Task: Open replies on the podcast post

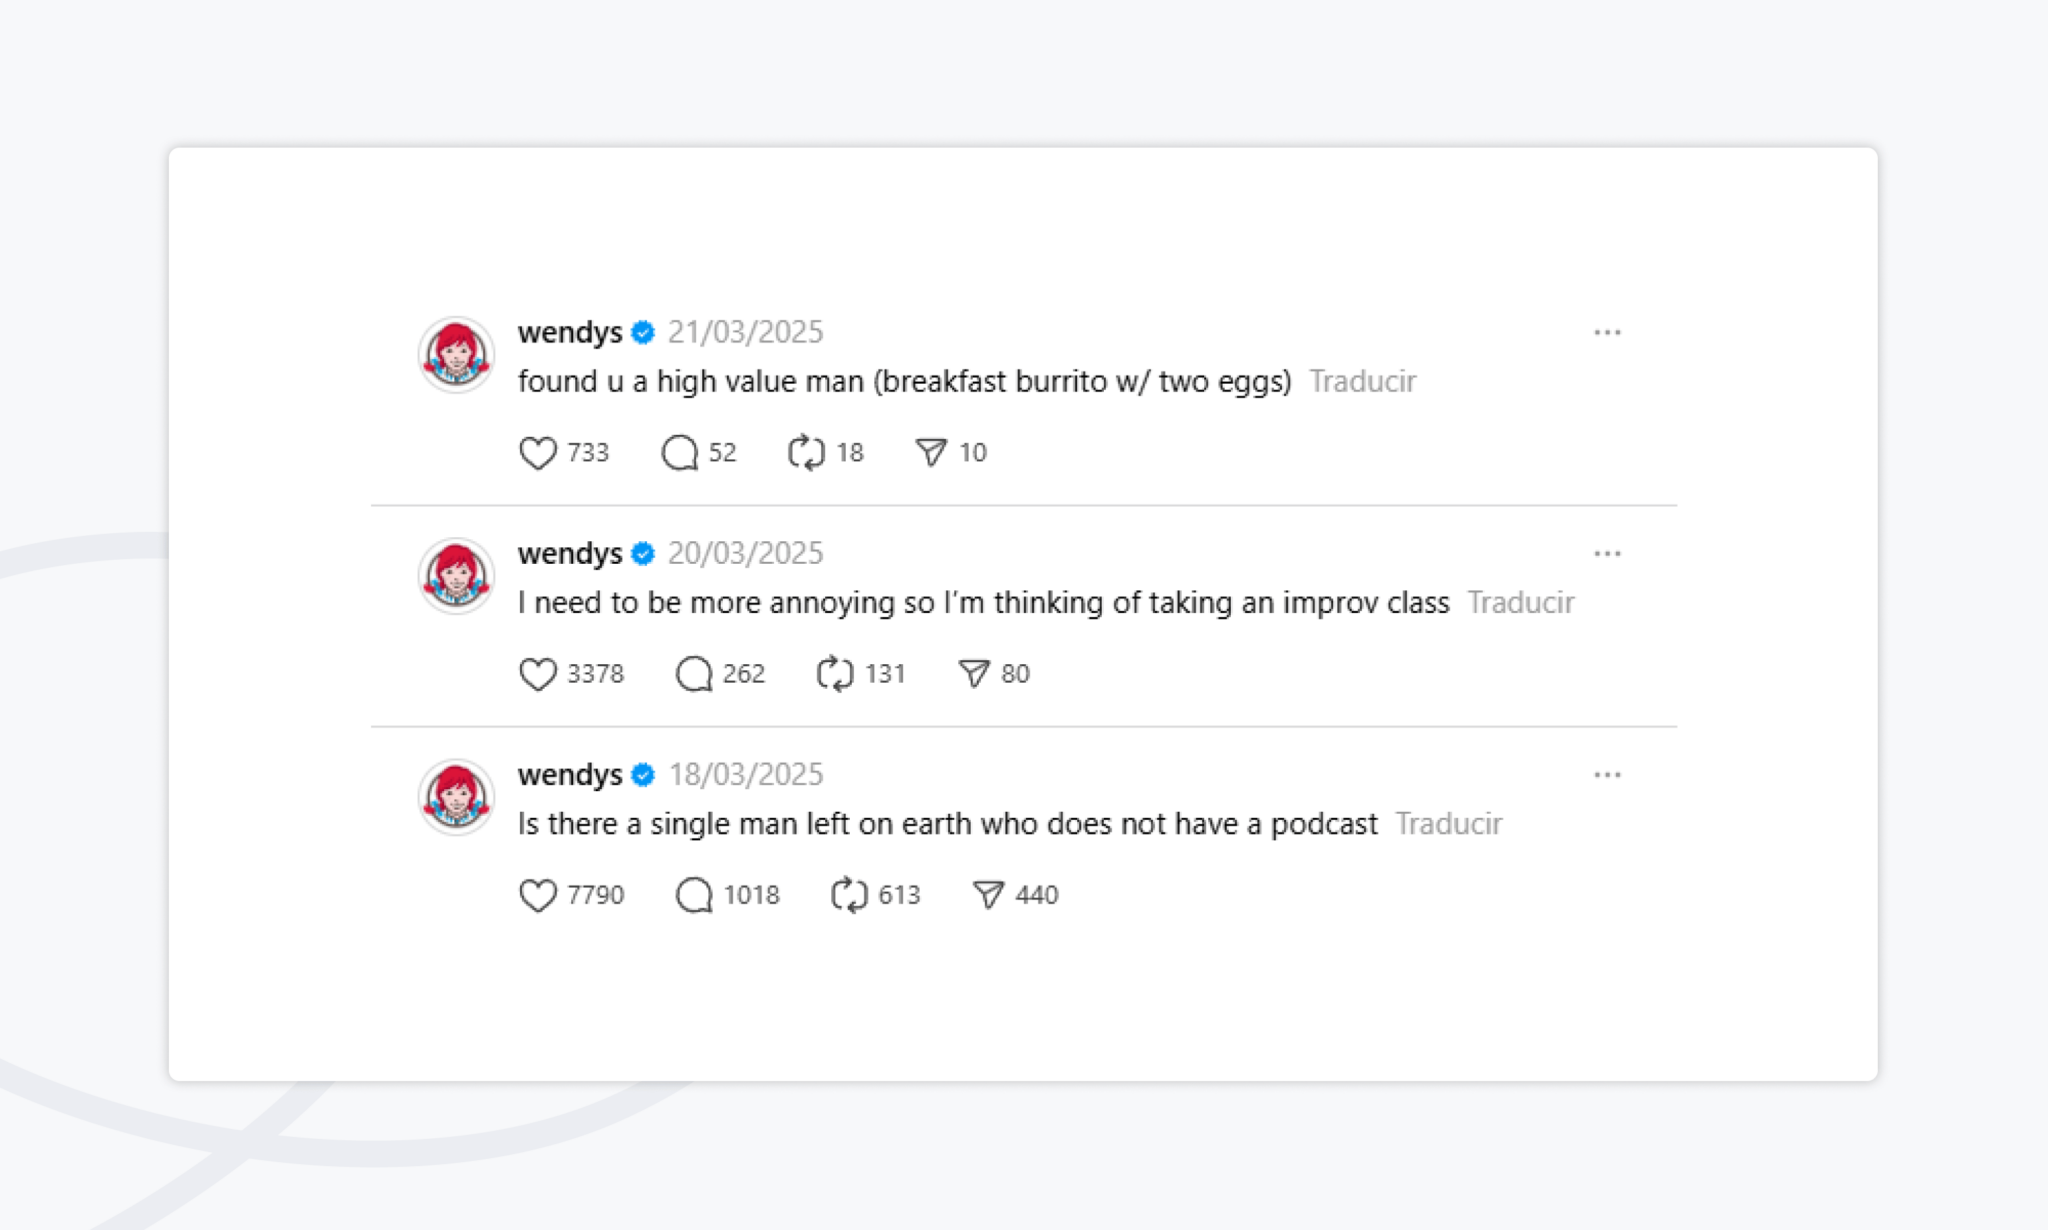Action: pos(694,895)
